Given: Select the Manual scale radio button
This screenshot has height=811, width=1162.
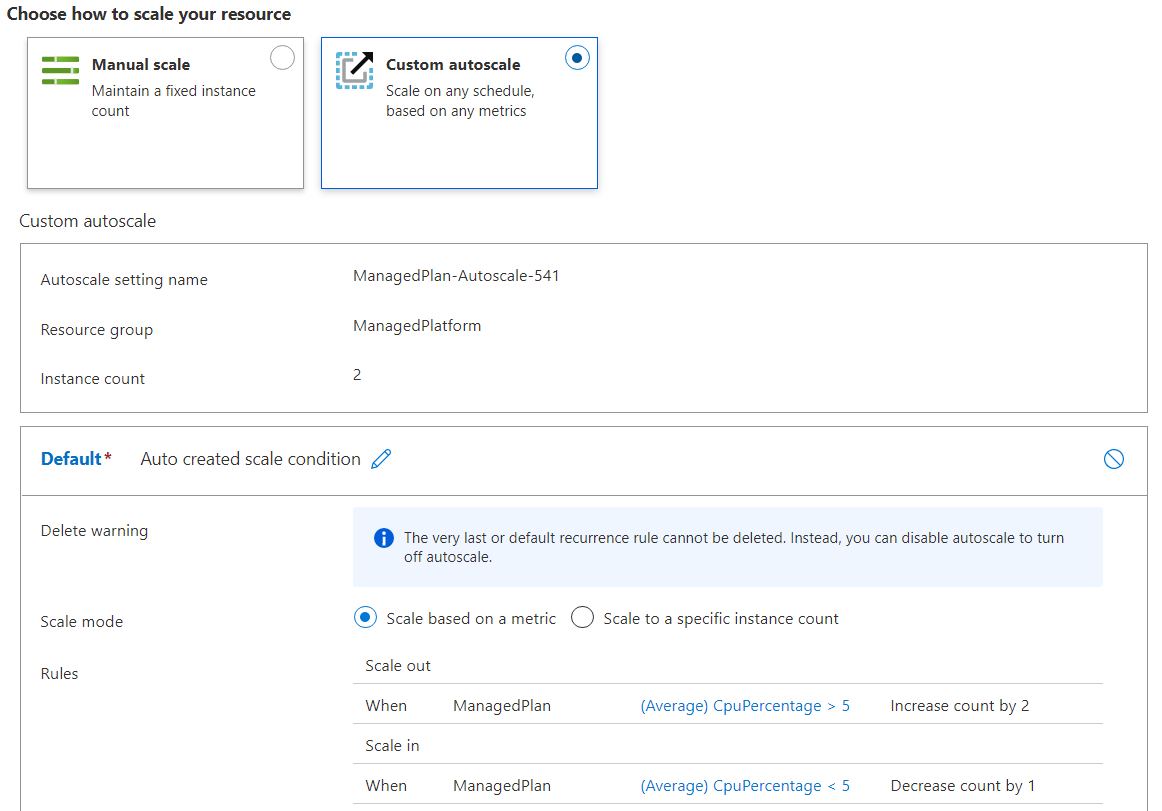Looking at the screenshot, I should [x=283, y=58].
